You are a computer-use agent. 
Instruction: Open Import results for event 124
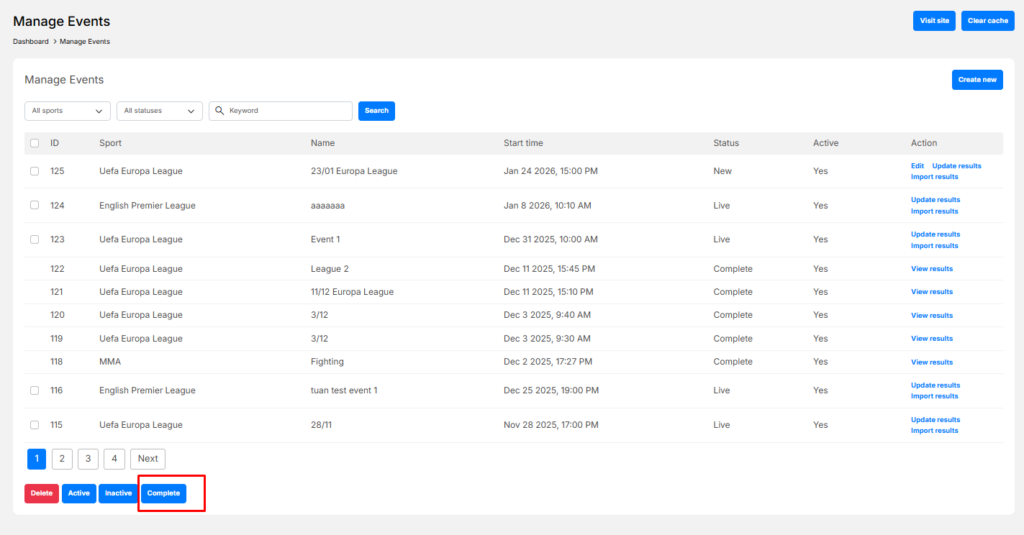point(934,211)
